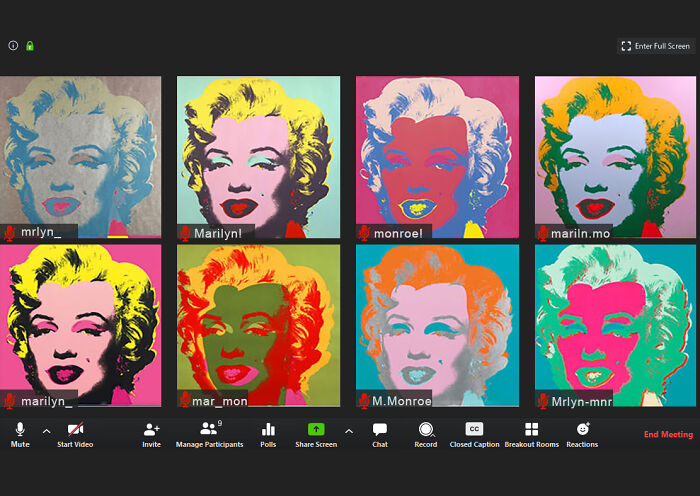Open the Invite people icon

(151, 429)
